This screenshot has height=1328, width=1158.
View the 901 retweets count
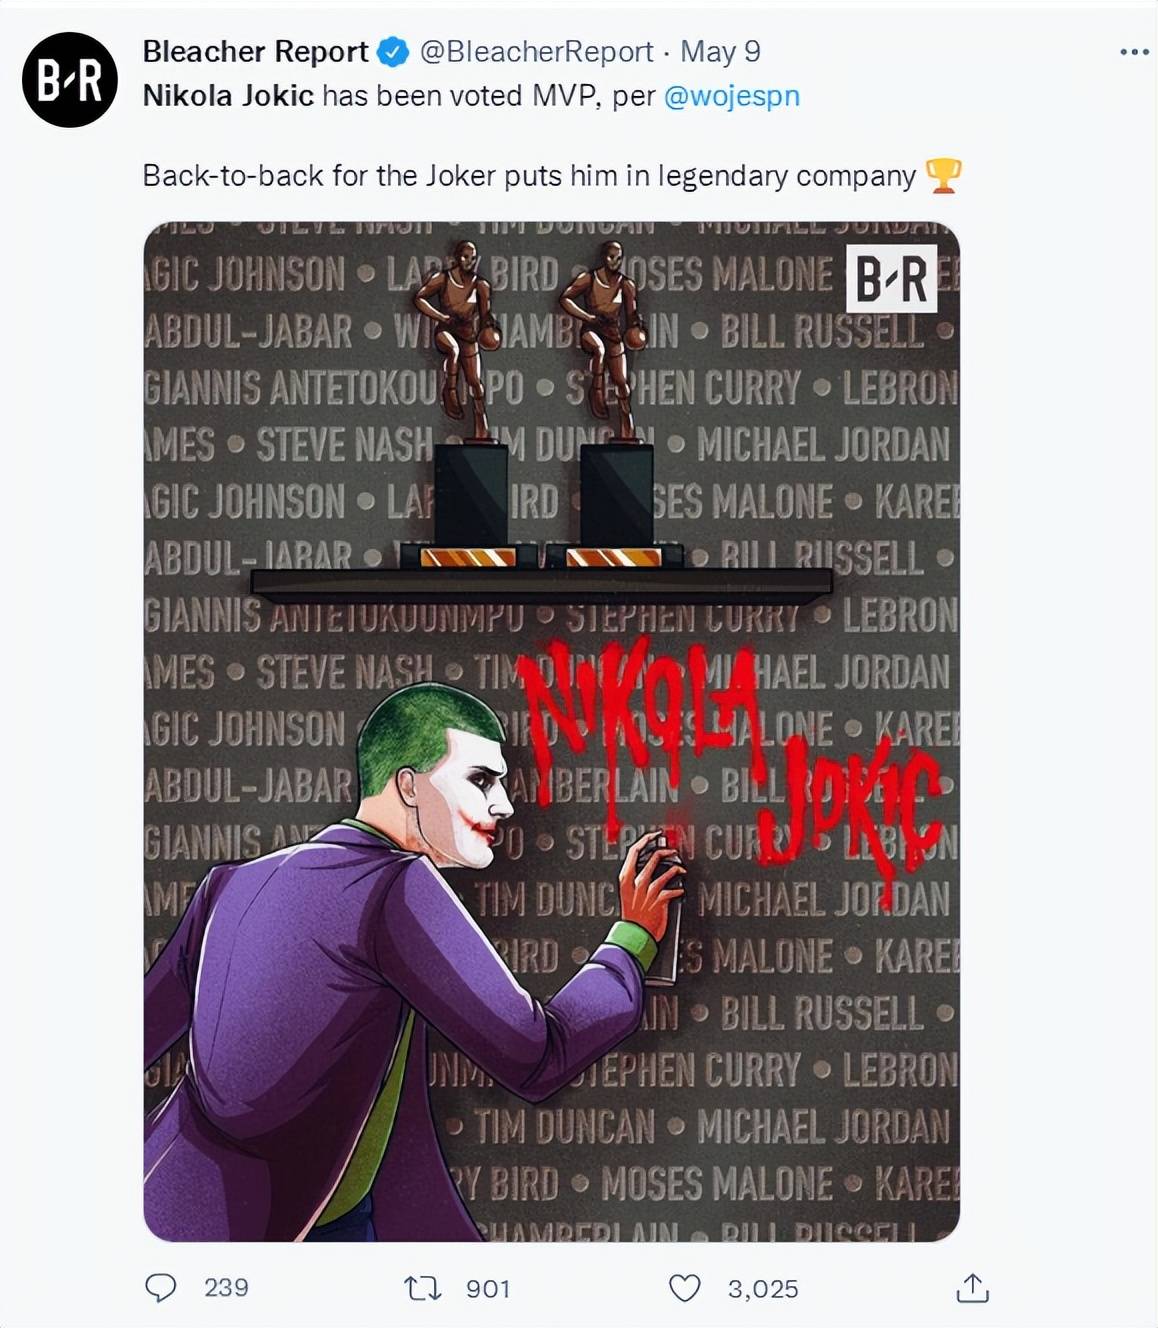point(488,1288)
